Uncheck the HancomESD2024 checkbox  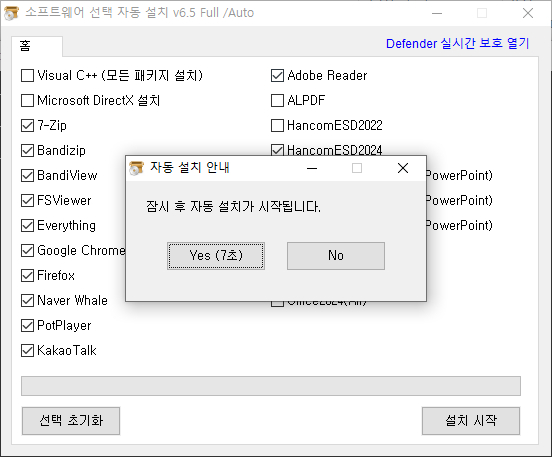(x=277, y=150)
